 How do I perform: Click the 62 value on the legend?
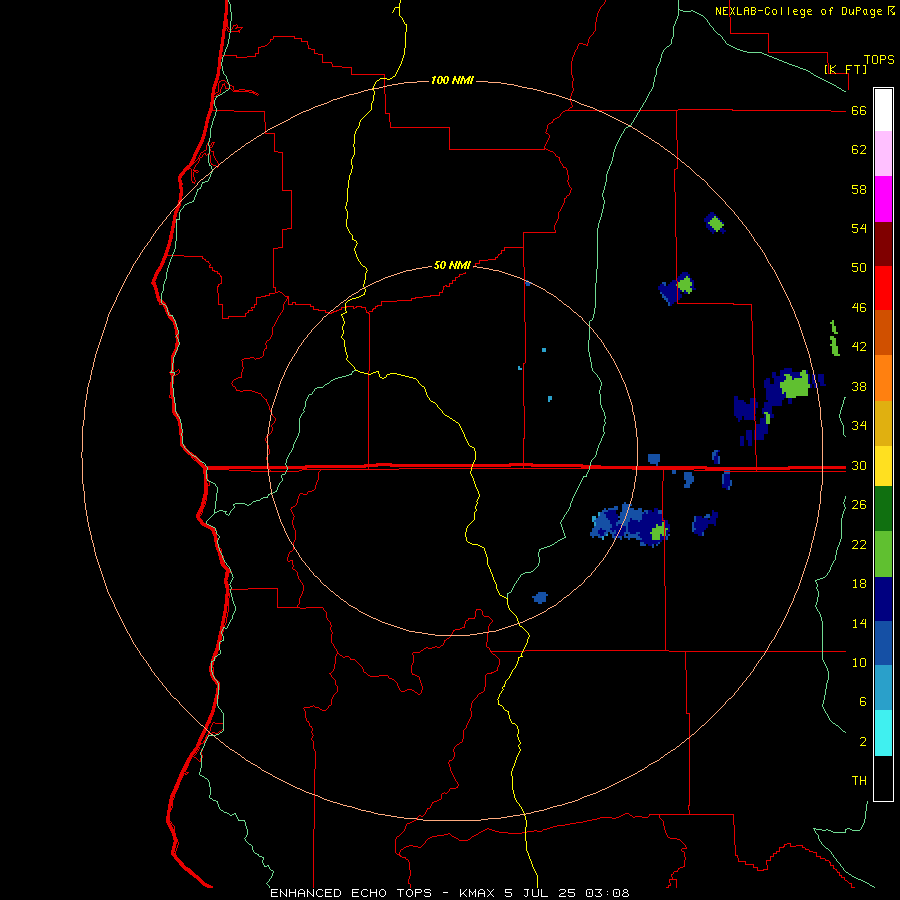pyautogui.click(x=859, y=150)
